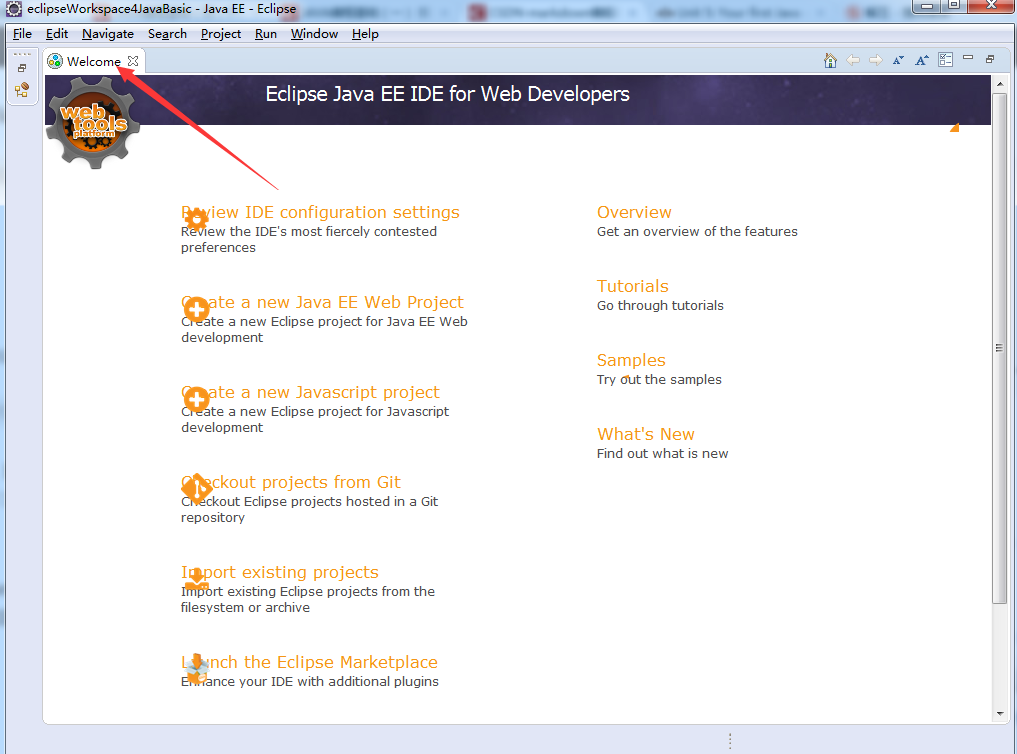The height and width of the screenshot is (754, 1017).
Task: Open the Navigate menu
Action: point(108,34)
